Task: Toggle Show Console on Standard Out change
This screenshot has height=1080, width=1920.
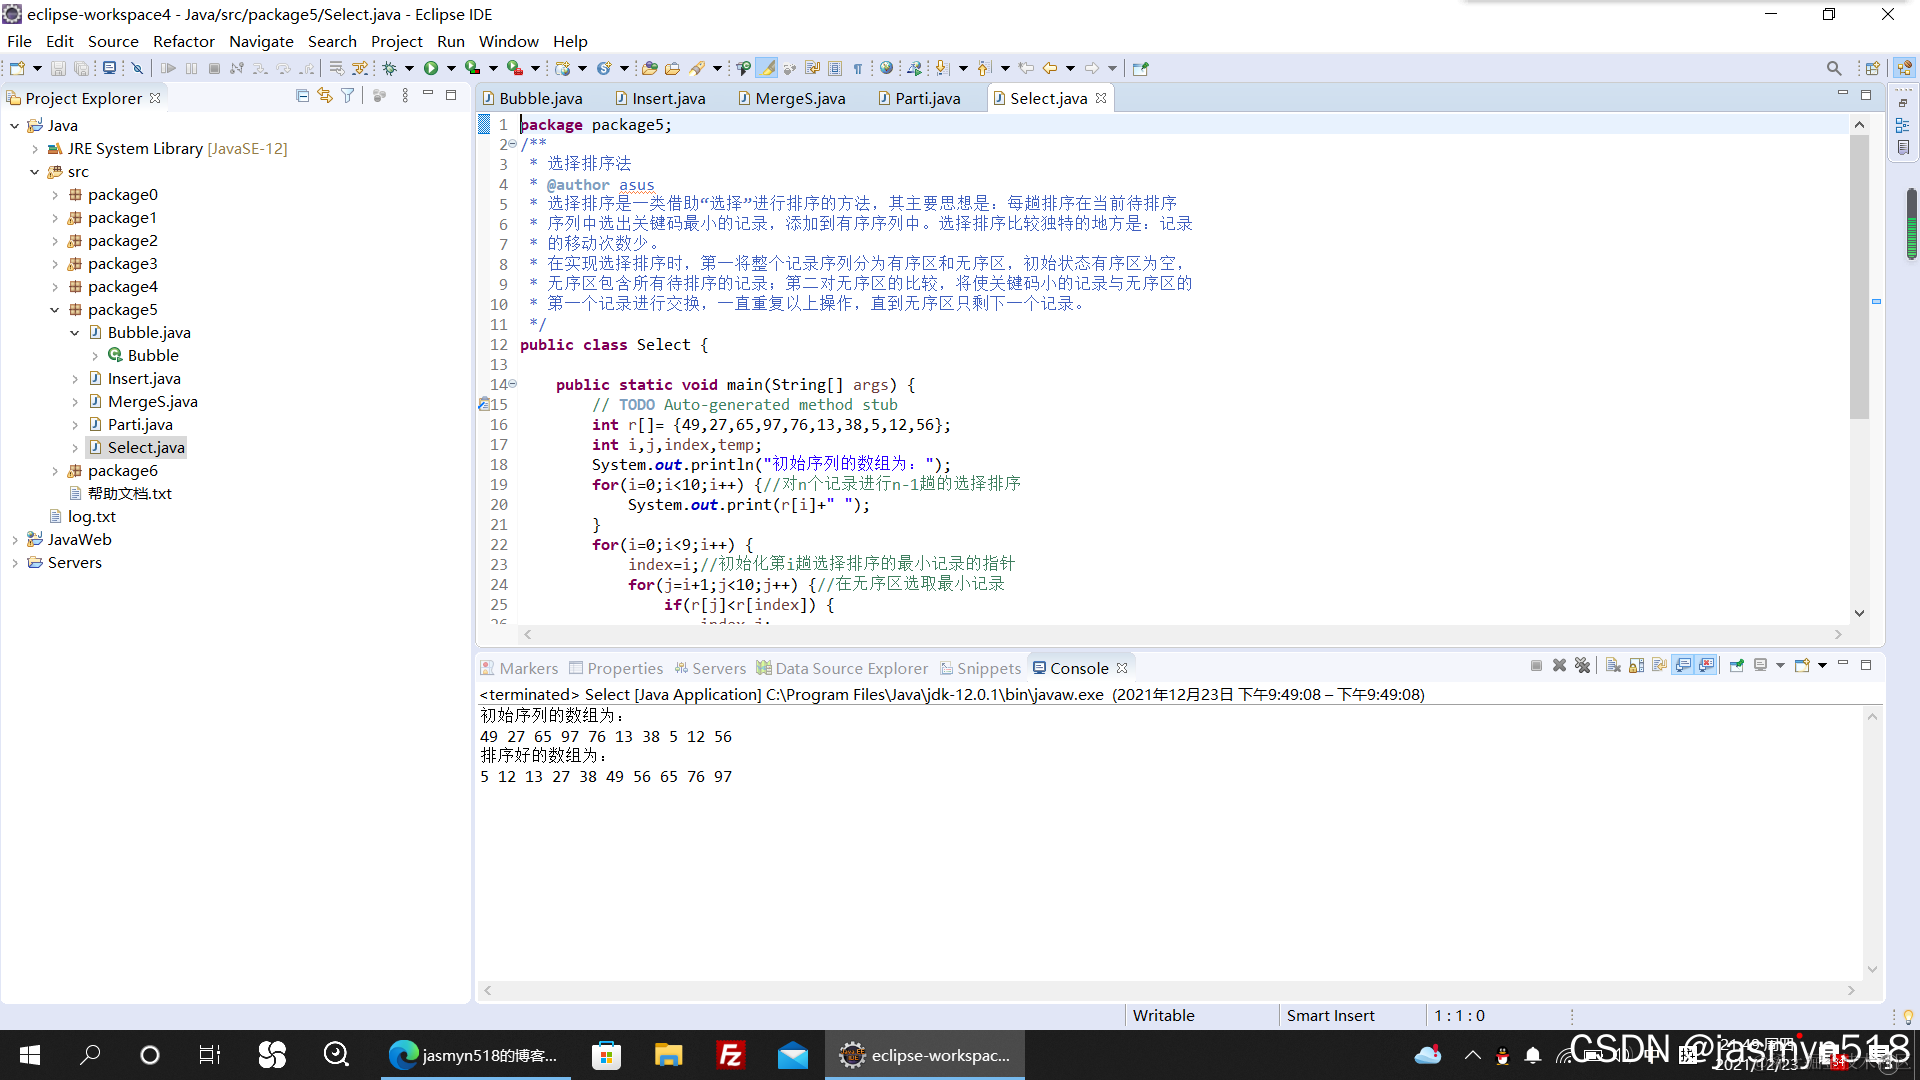Action: [1684, 666]
